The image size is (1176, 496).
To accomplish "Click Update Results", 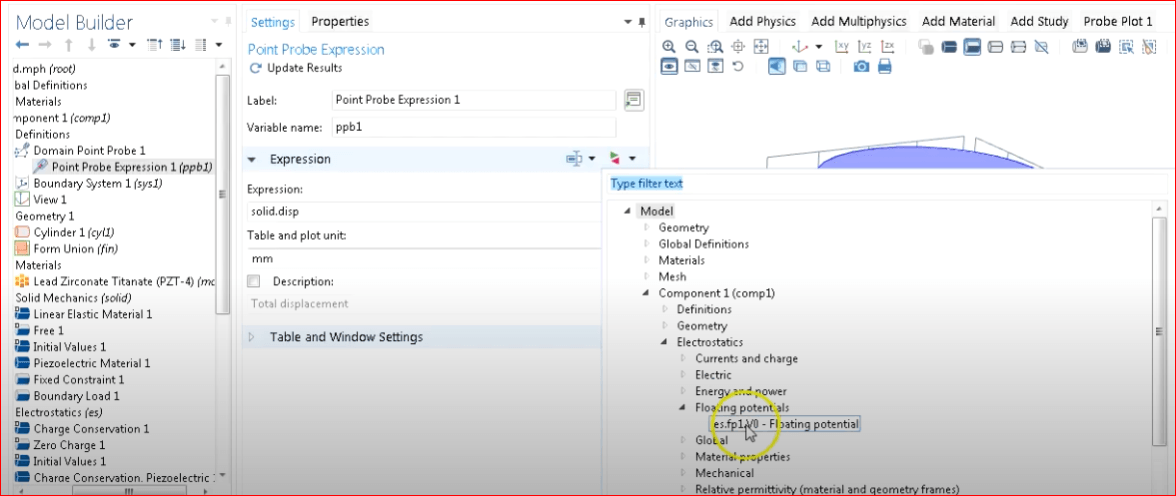I will click(x=296, y=68).
